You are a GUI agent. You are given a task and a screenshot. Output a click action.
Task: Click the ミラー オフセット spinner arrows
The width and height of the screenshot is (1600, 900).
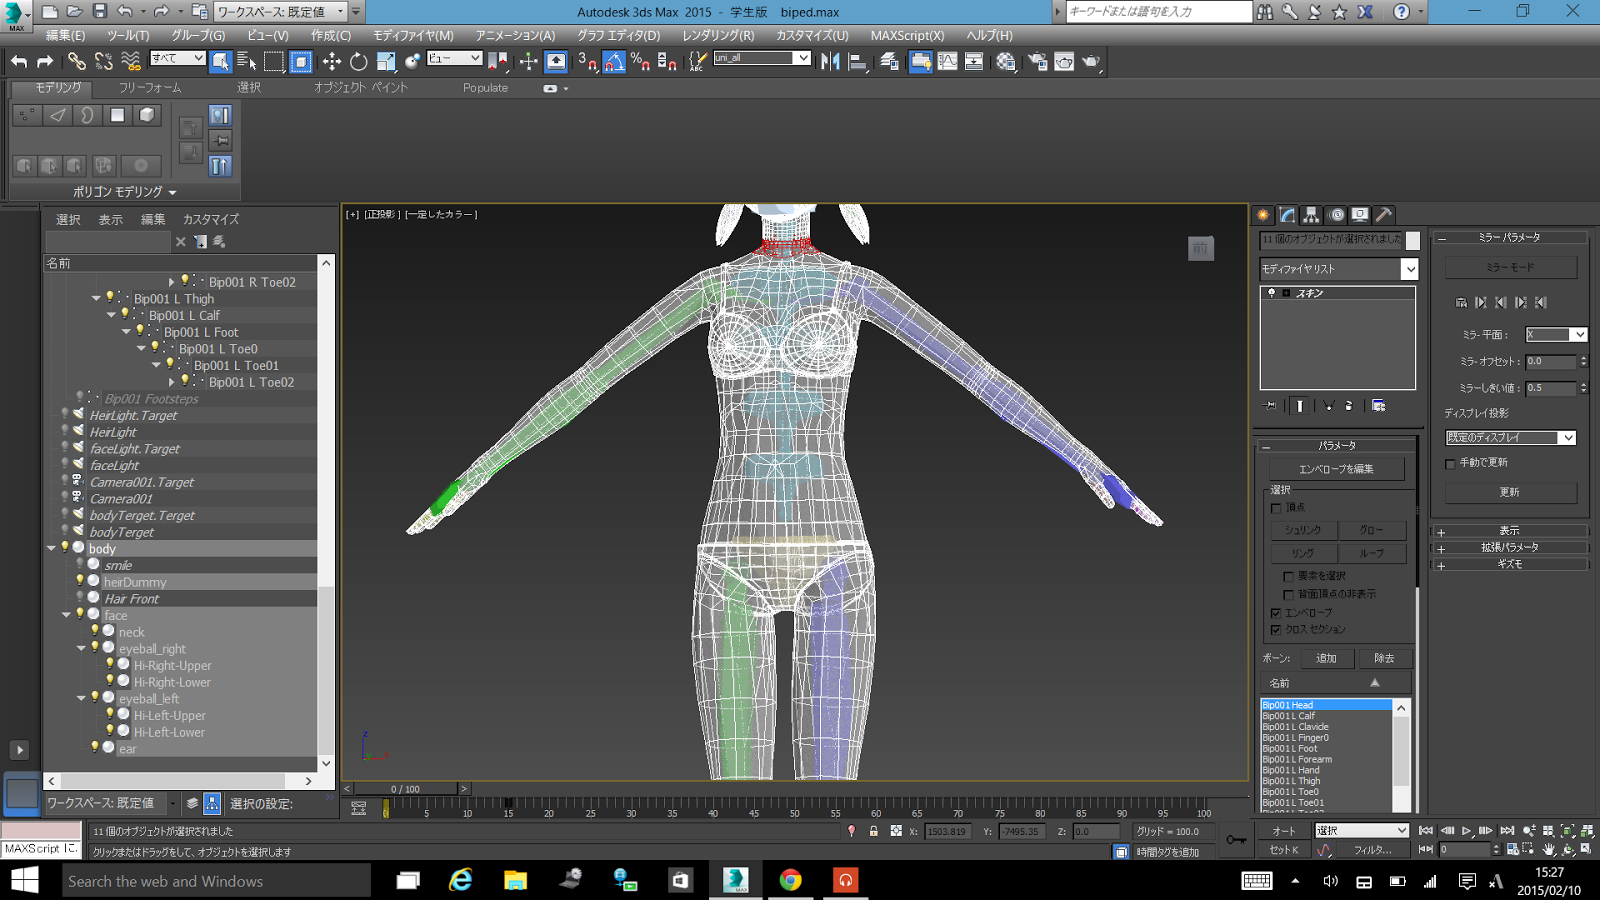coord(1583,361)
